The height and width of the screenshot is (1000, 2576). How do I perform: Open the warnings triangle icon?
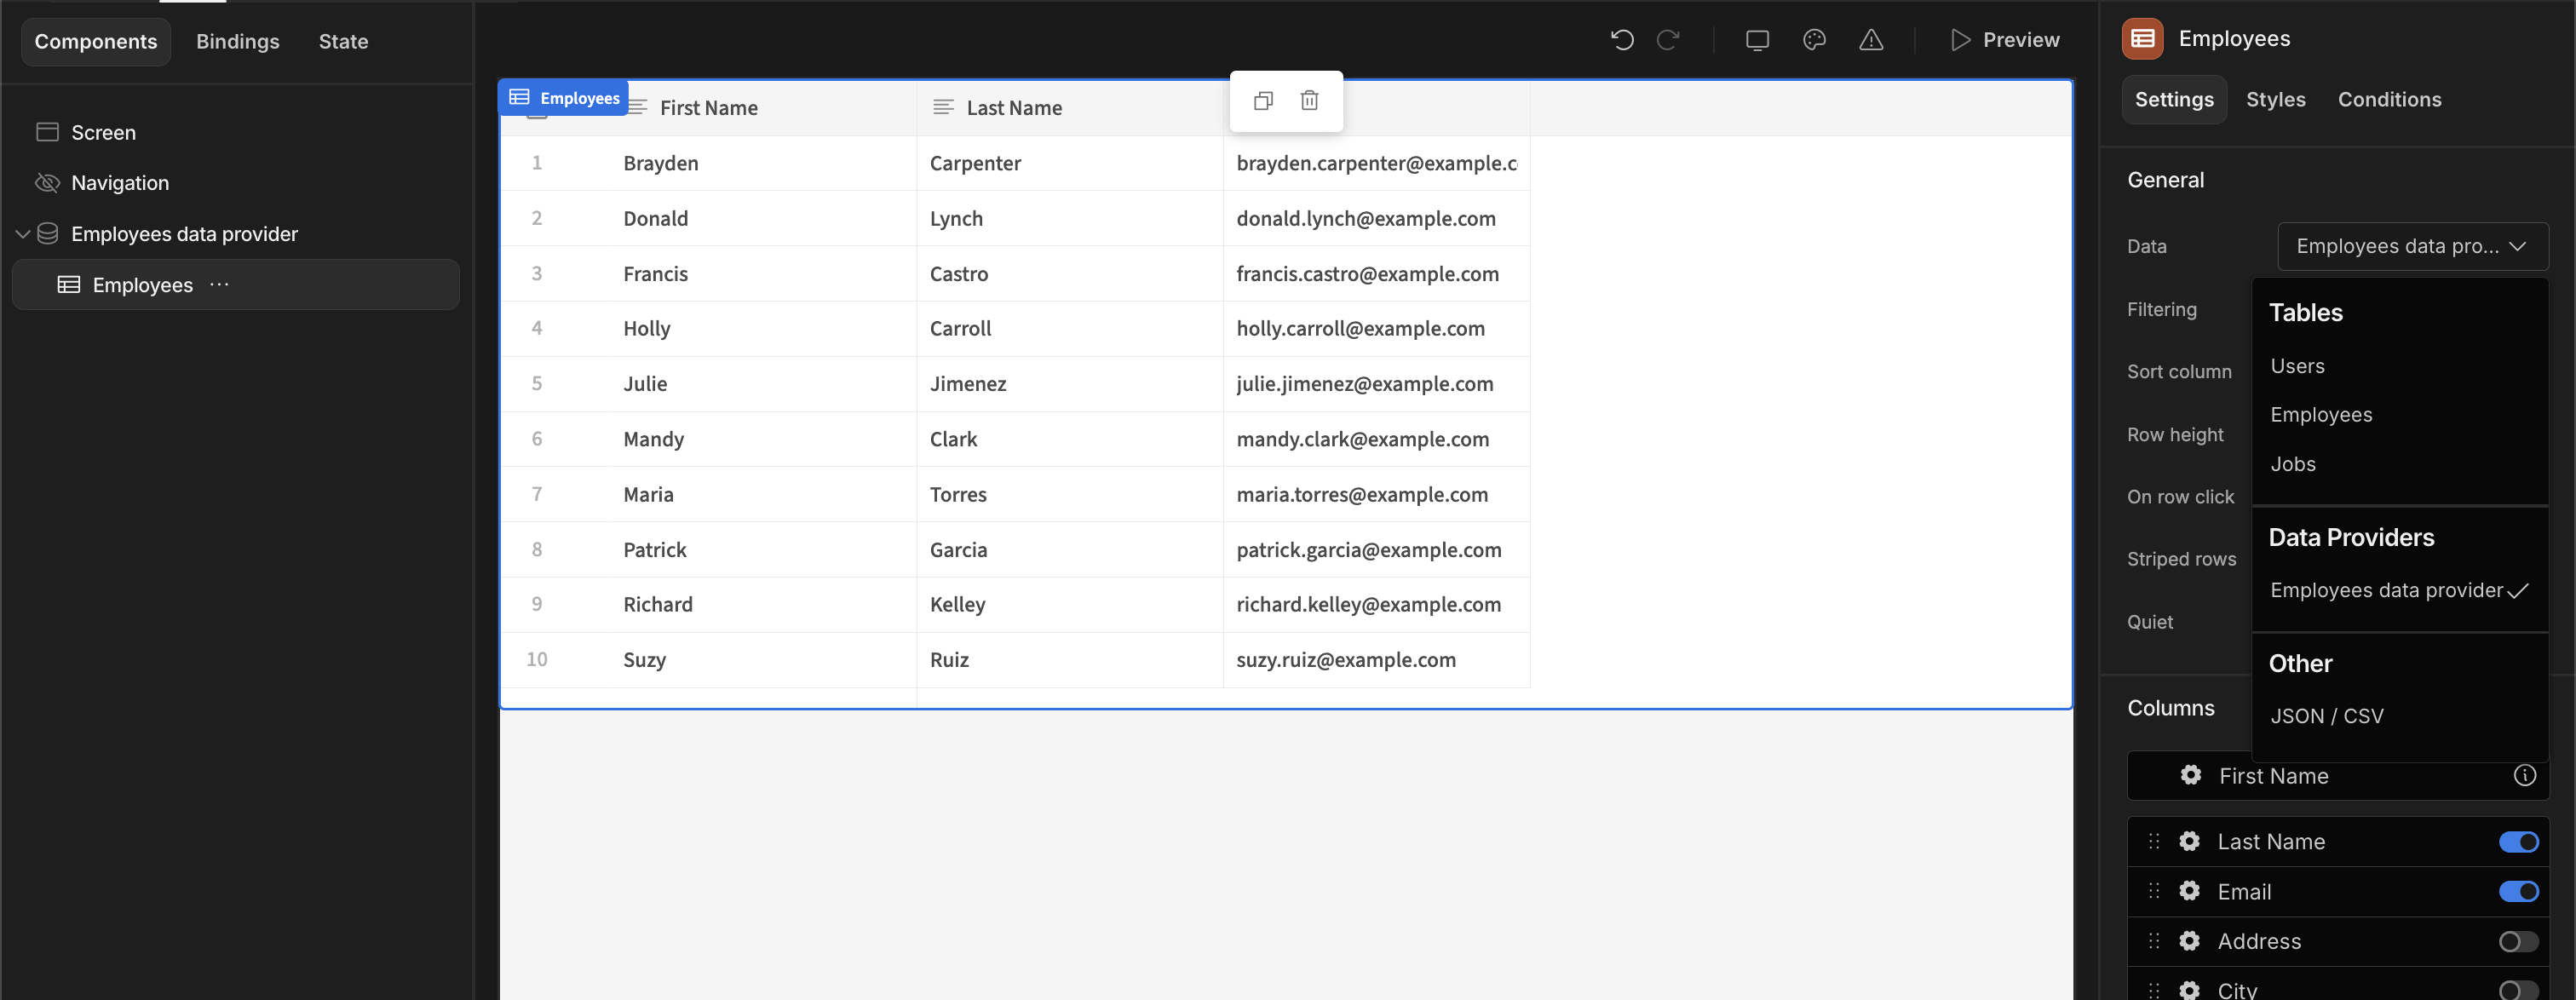[1871, 40]
